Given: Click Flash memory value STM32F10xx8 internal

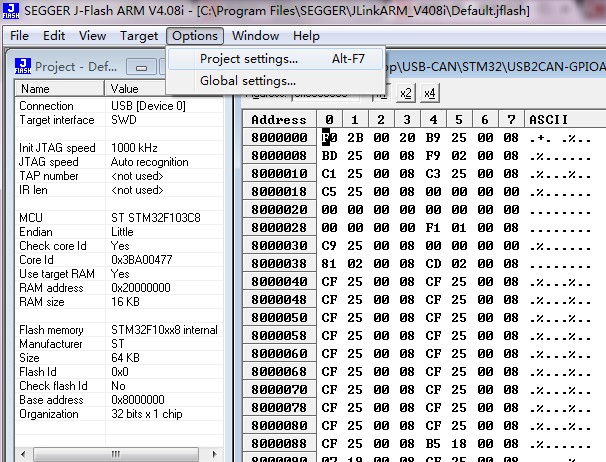Looking at the screenshot, I should click(164, 330).
